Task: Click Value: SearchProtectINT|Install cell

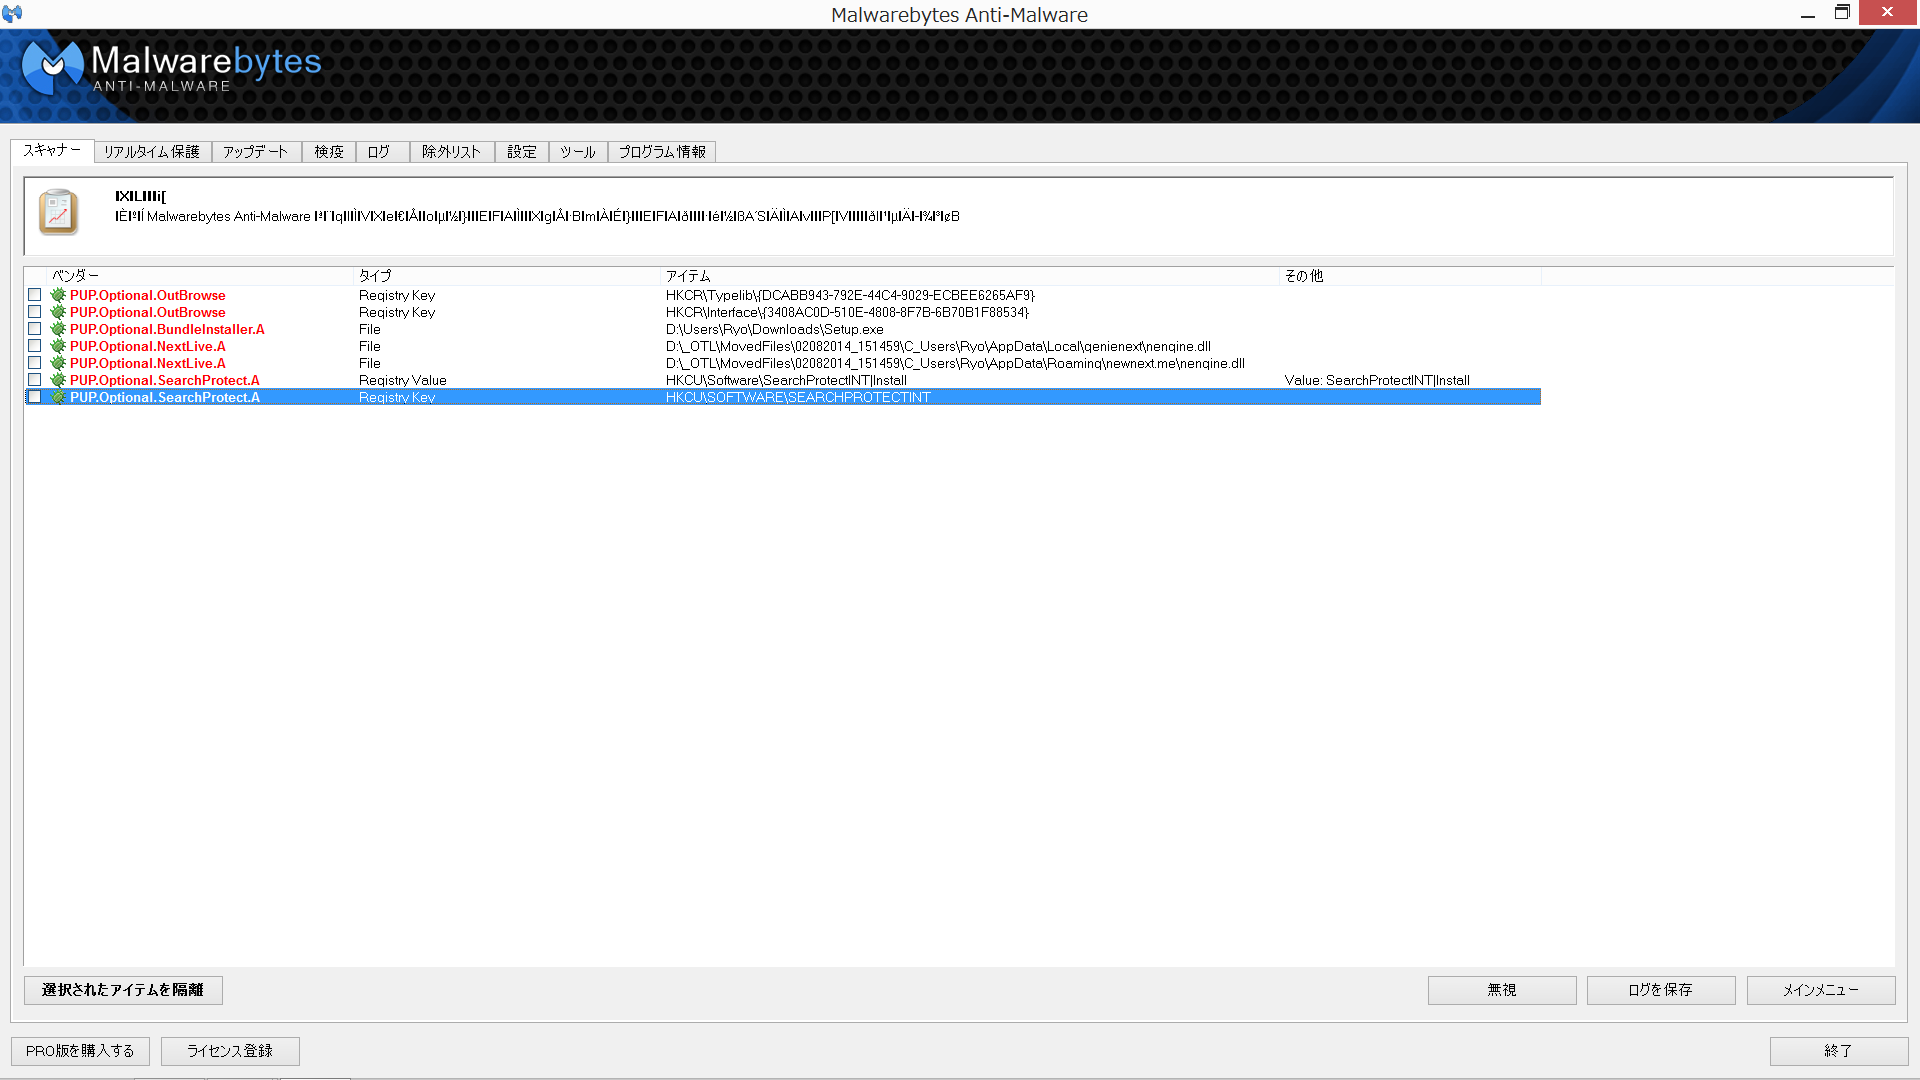Action: (x=1377, y=380)
